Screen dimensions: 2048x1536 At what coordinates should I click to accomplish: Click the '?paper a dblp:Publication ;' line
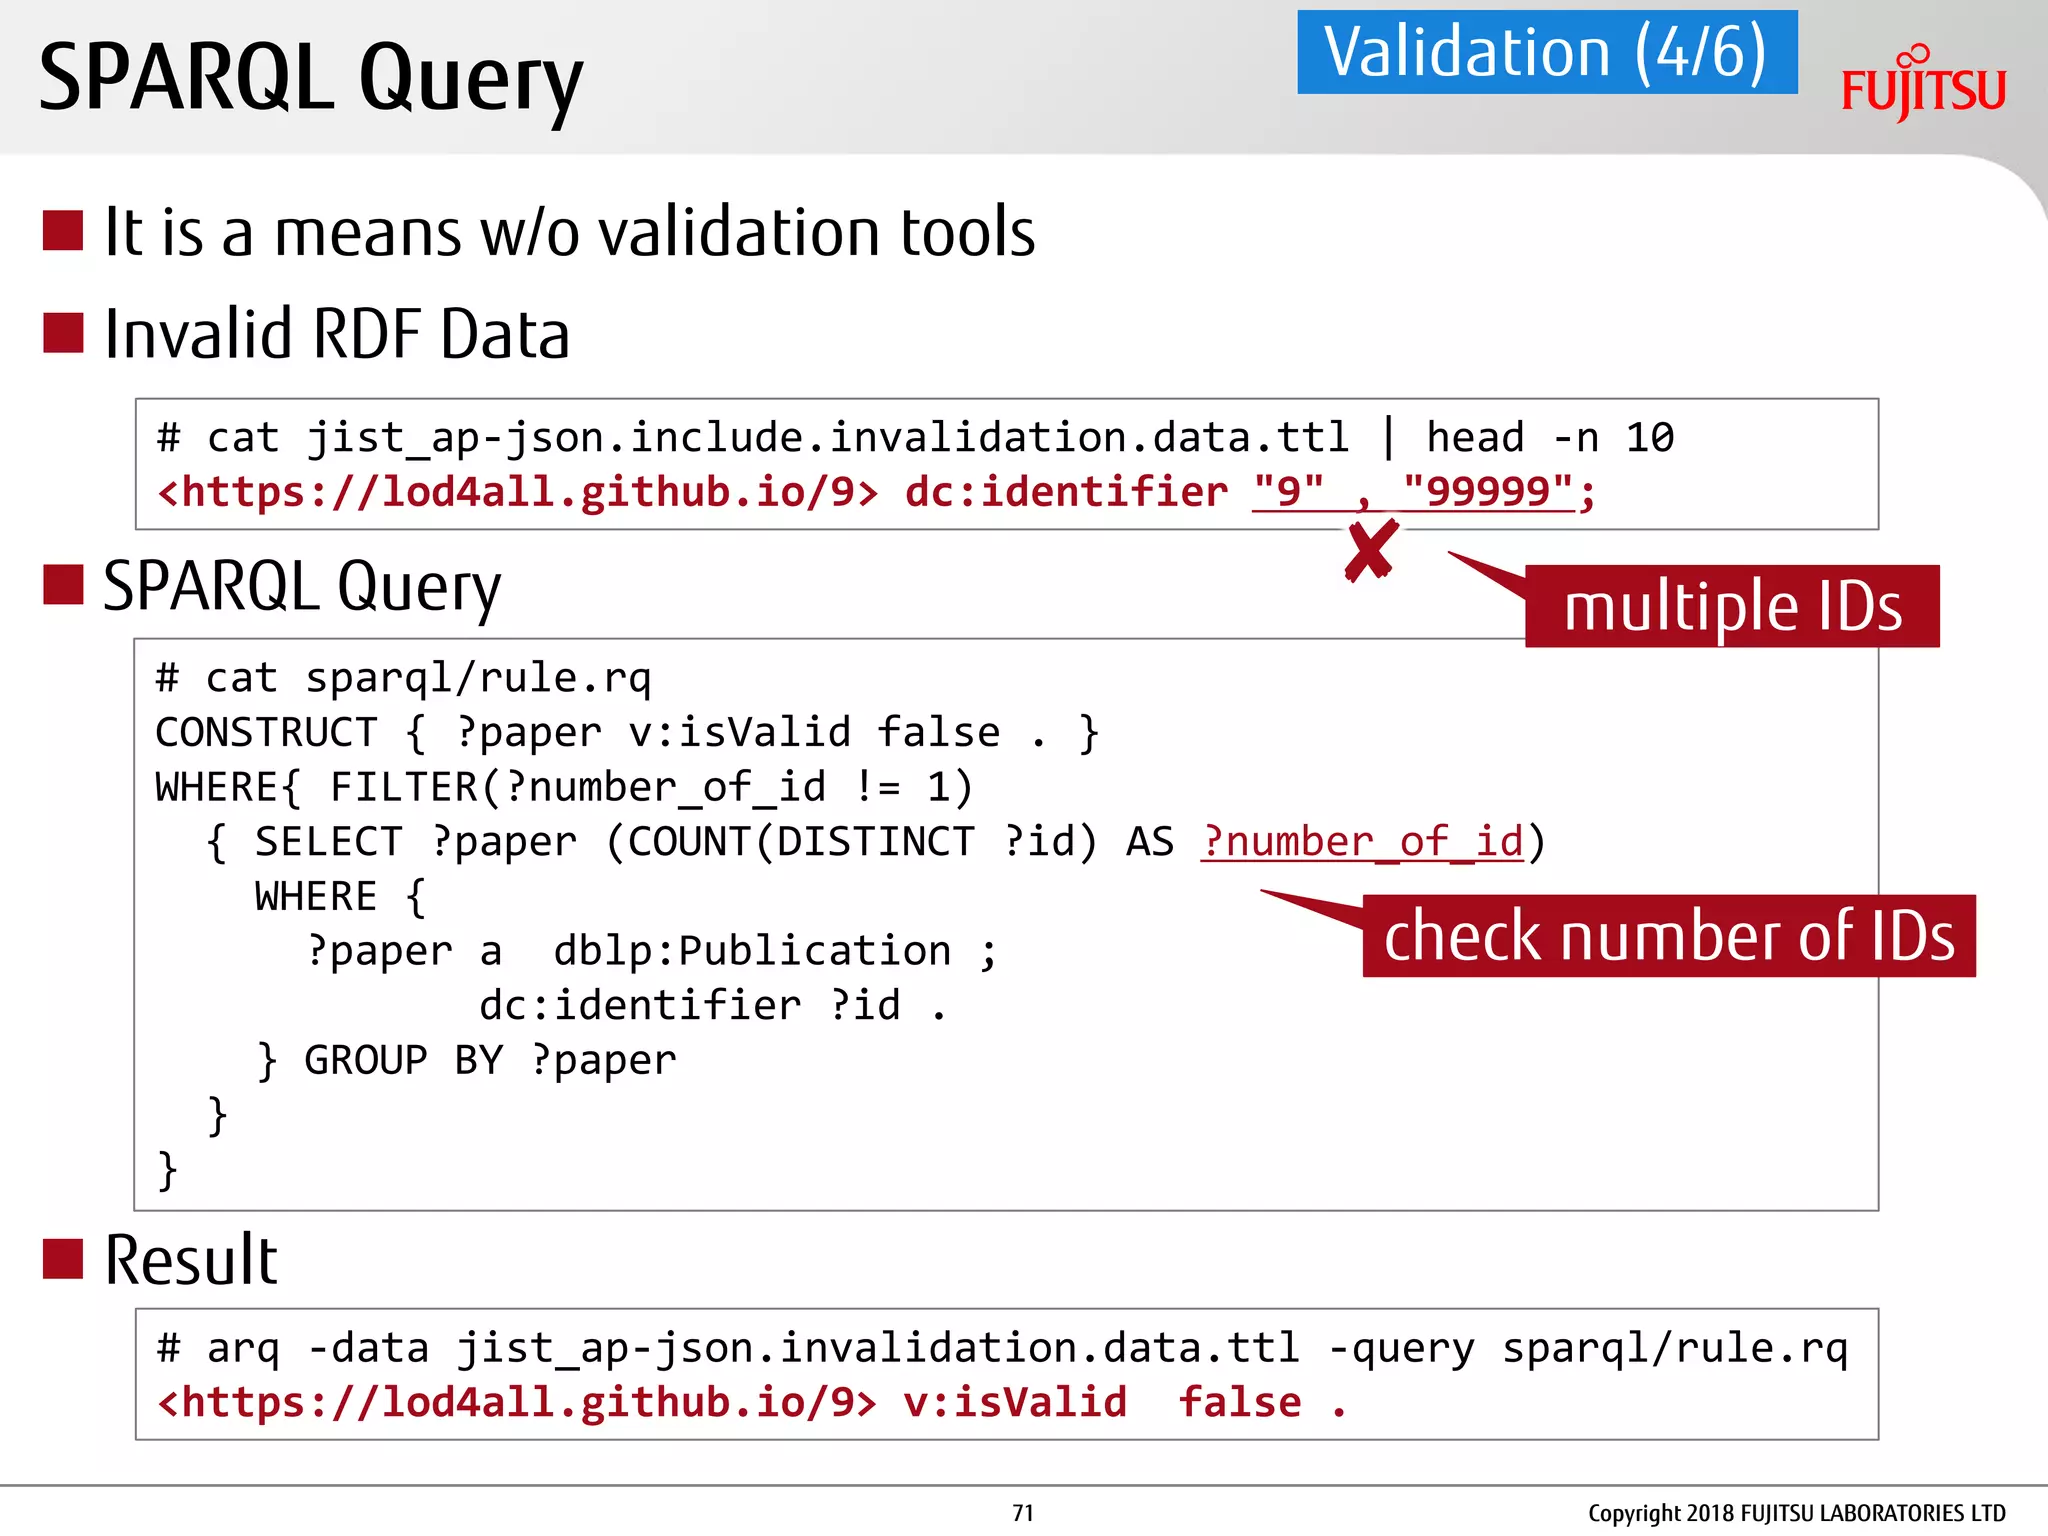(x=651, y=951)
